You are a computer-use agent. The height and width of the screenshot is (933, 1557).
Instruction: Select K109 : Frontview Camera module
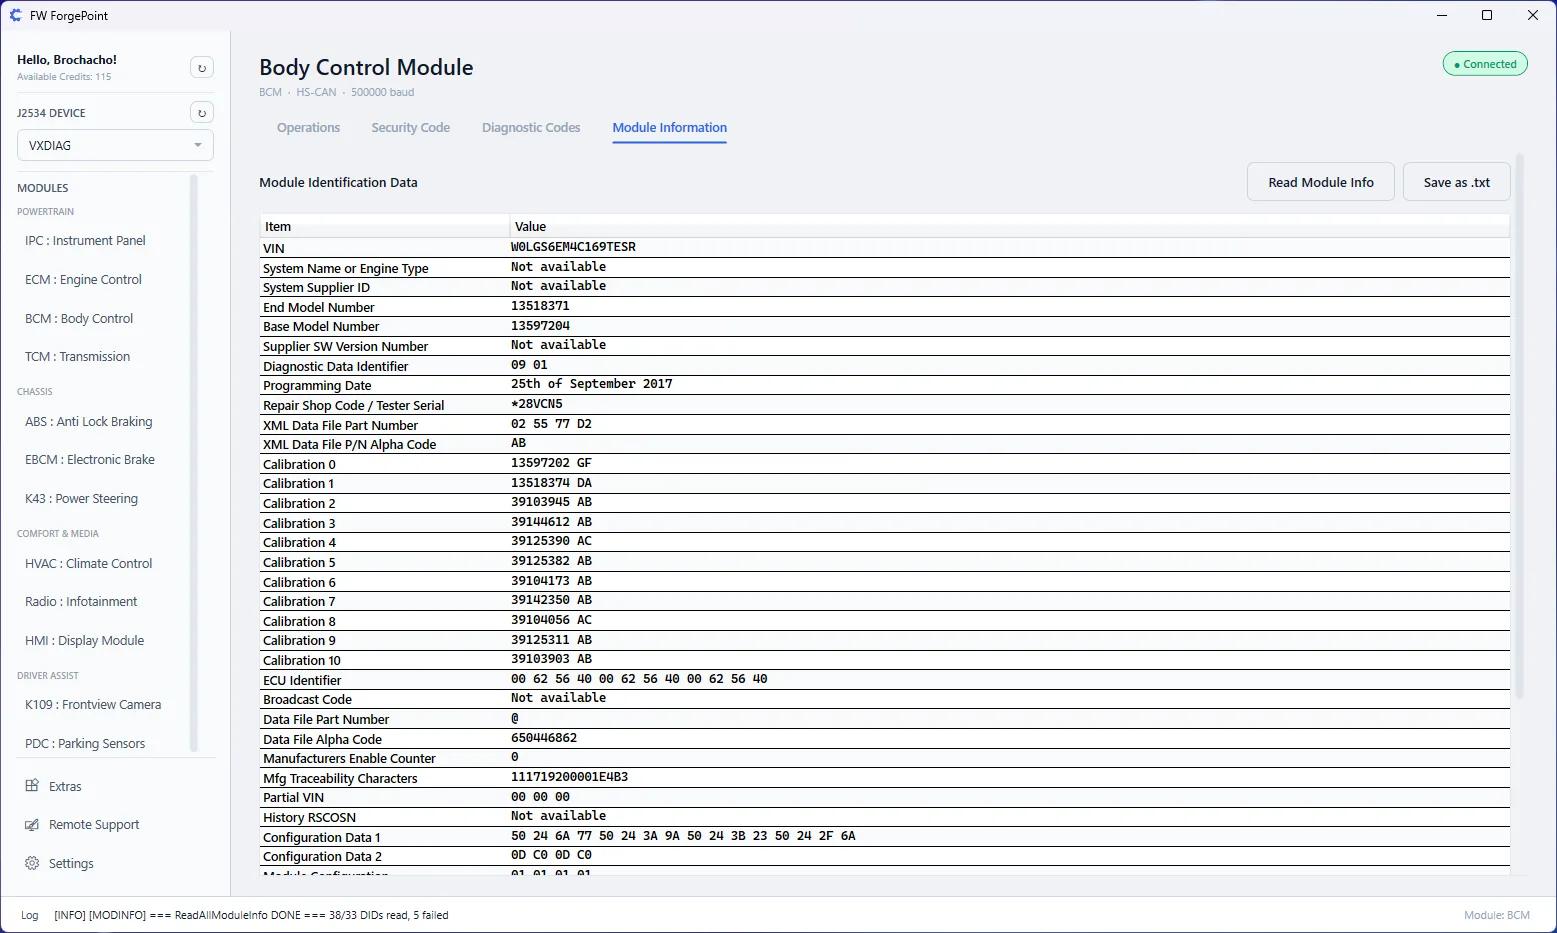93,705
